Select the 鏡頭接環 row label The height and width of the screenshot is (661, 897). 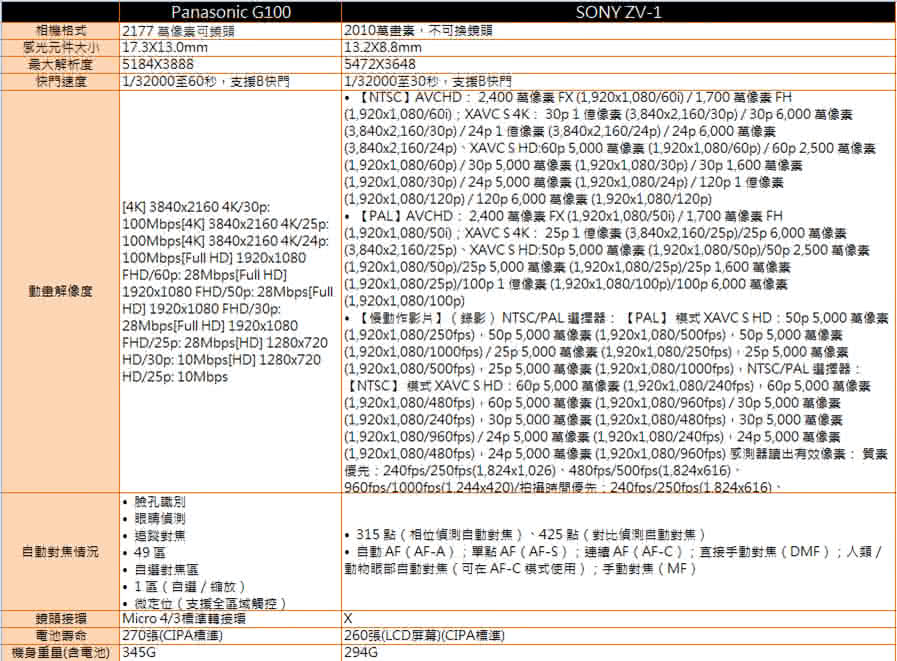point(60,619)
